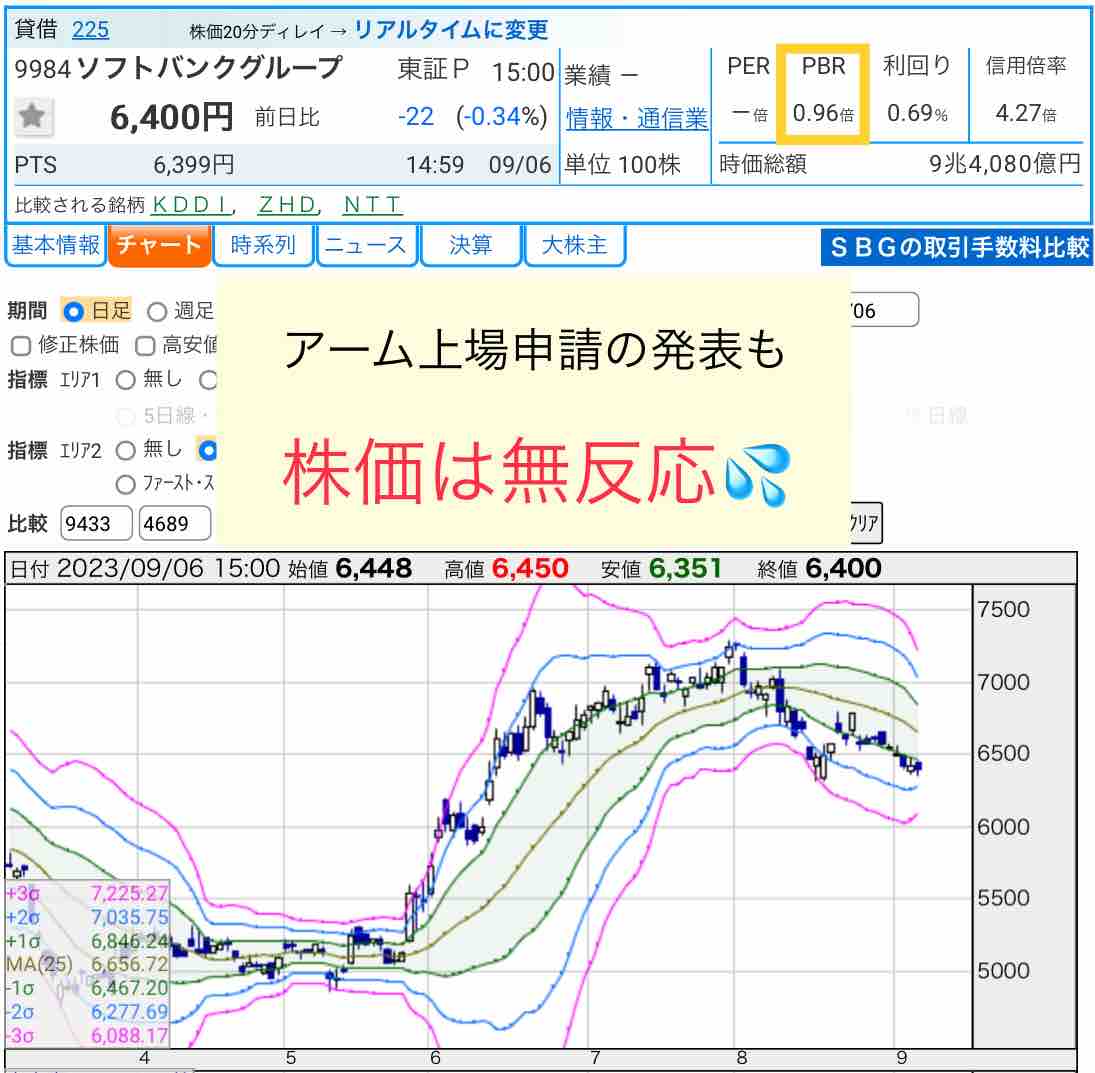Open the 時系列 tab
The image size is (1095, 1073).
(x=263, y=245)
